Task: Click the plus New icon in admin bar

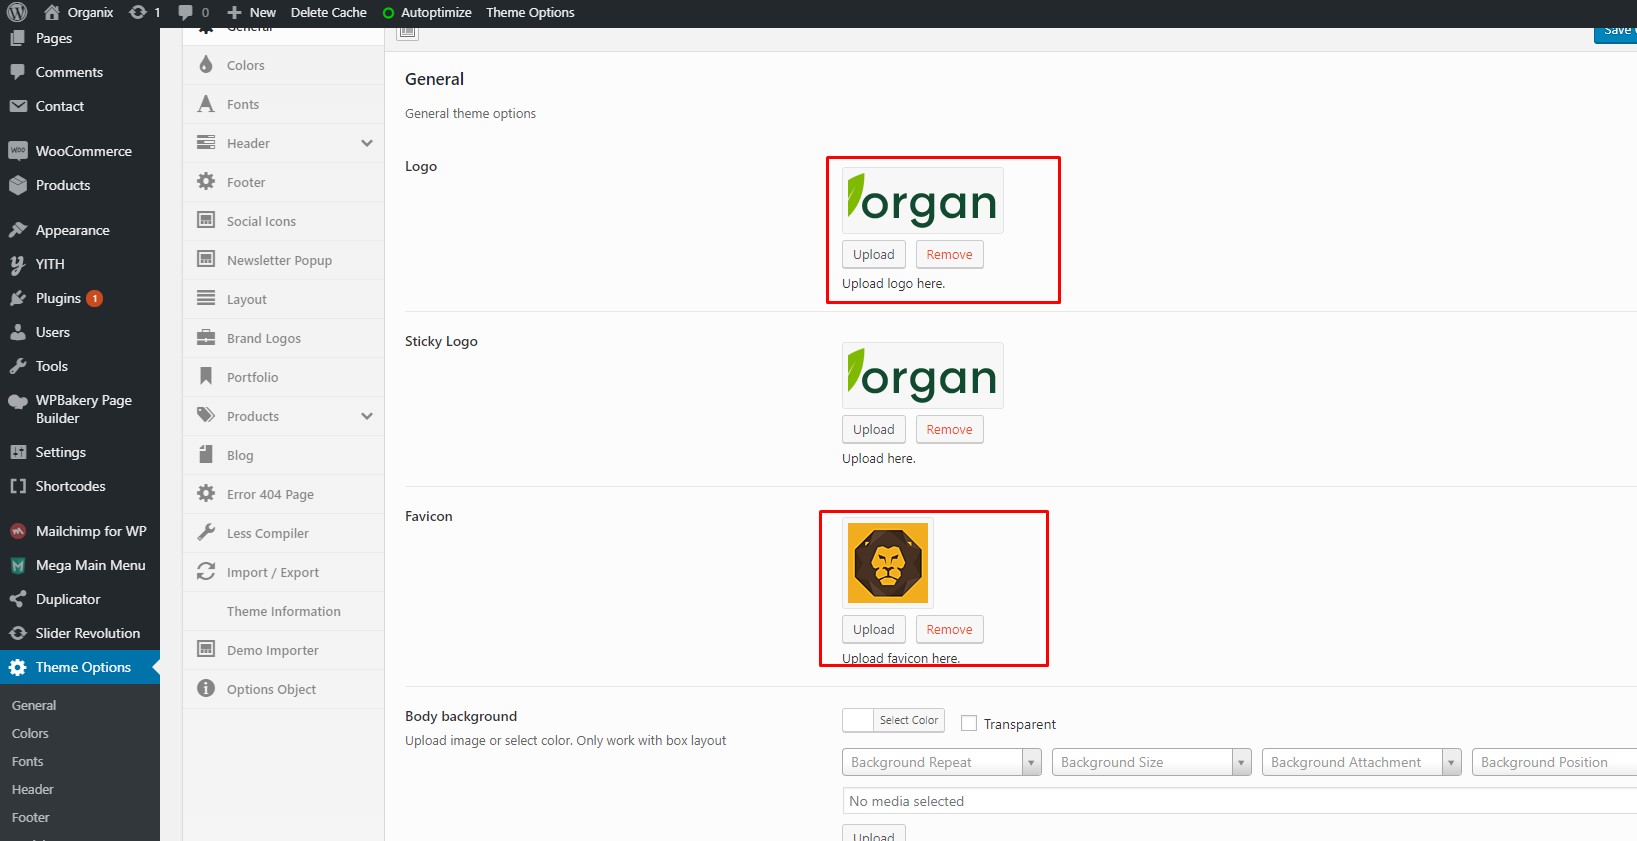Action: tap(234, 12)
